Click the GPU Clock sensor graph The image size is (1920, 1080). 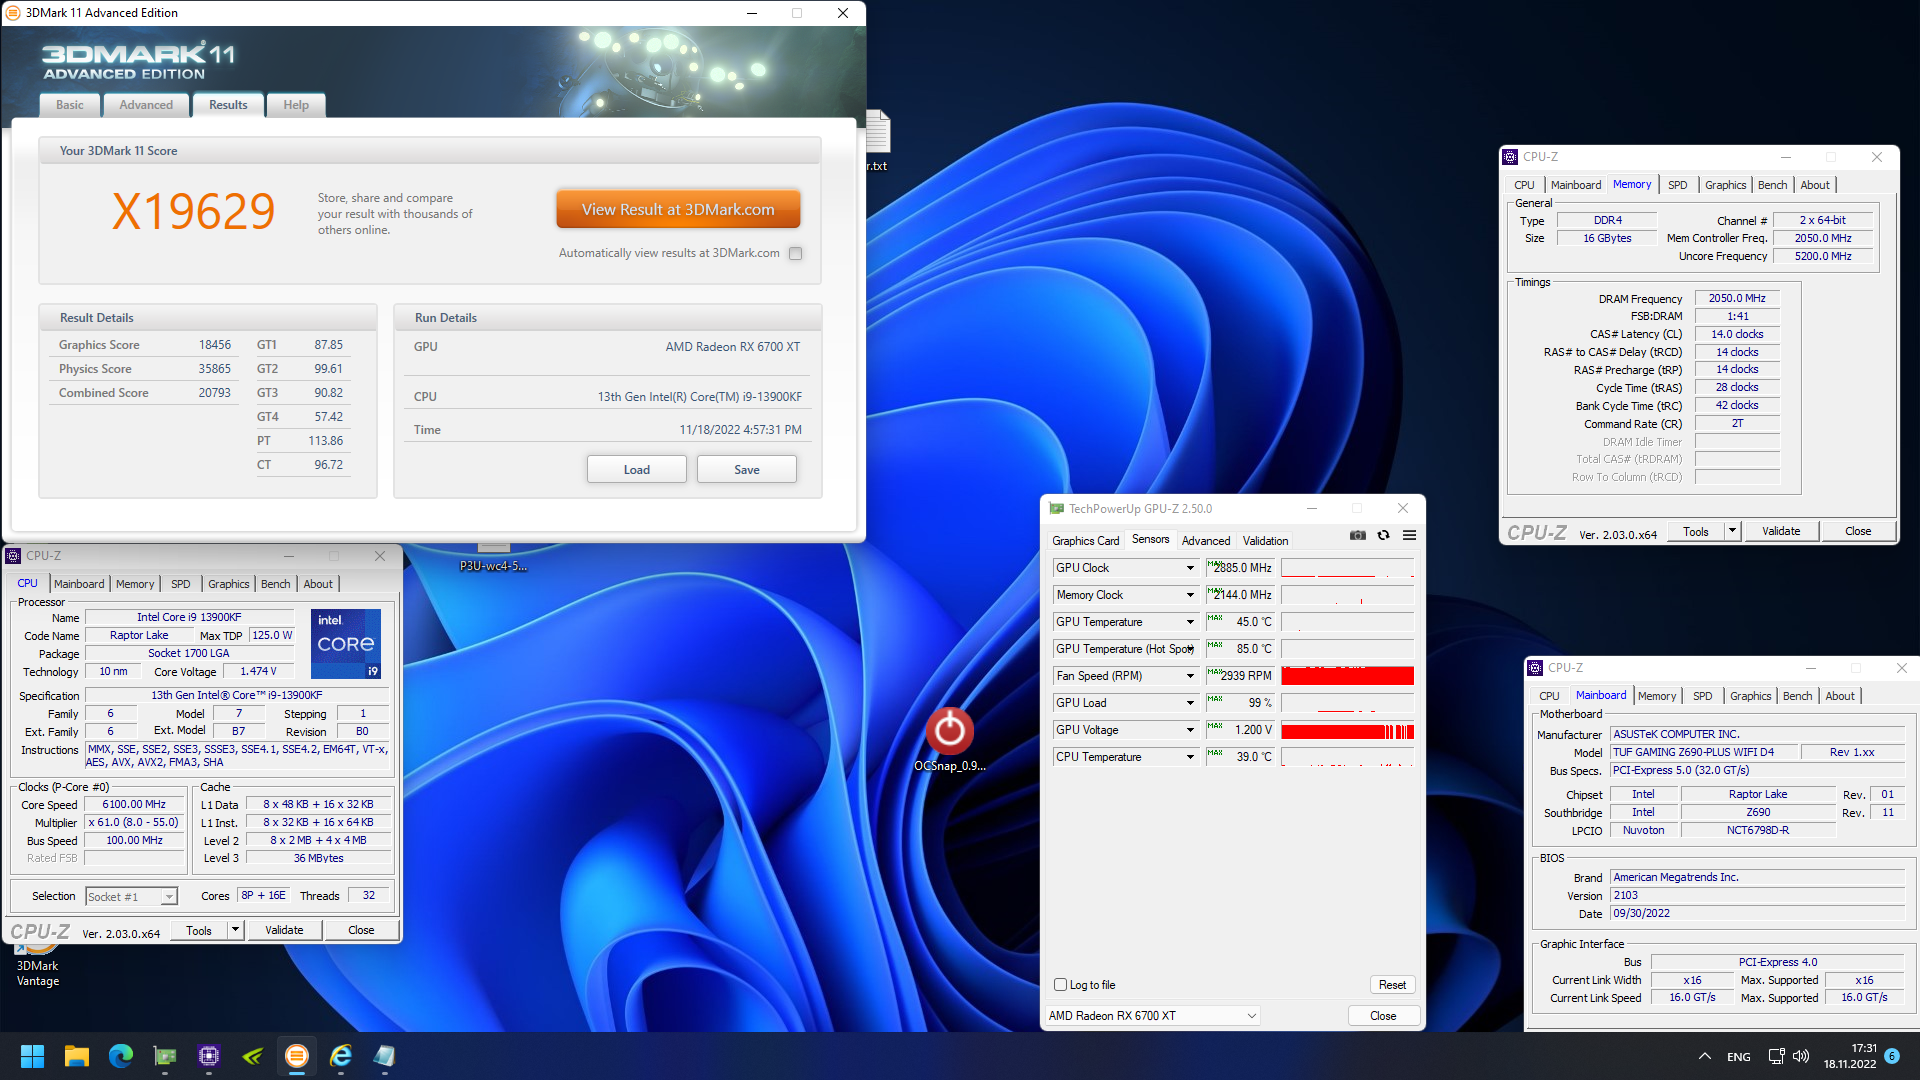click(x=1347, y=568)
